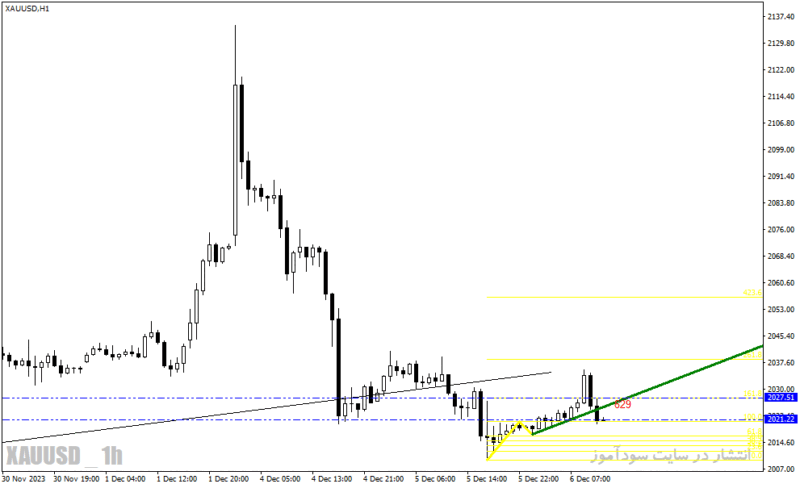Click the 2076.00 price axis label
800x488 pixels.
tap(781, 229)
